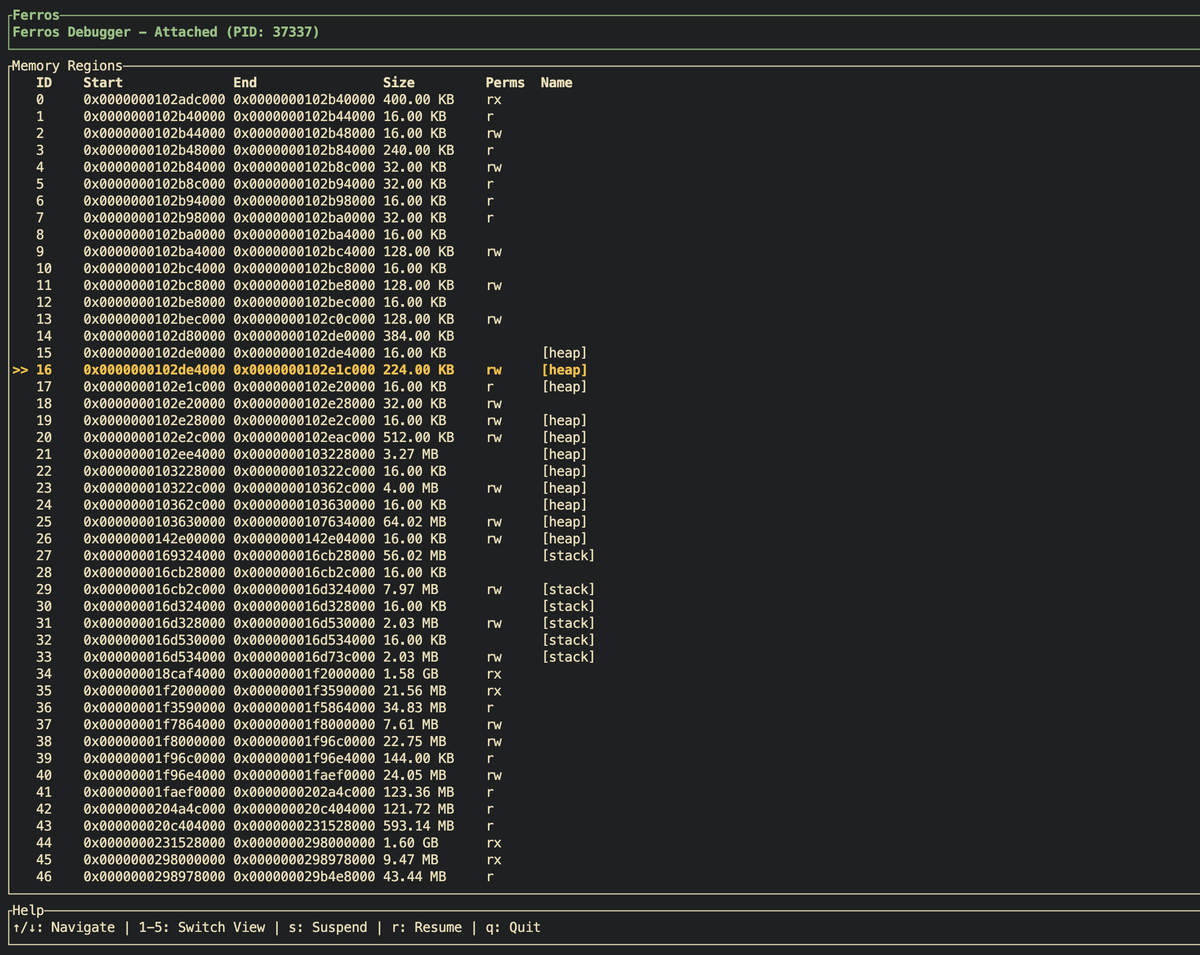Click the '384.00 KB' size in row 14
1200x955 pixels.
pos(419,336)
